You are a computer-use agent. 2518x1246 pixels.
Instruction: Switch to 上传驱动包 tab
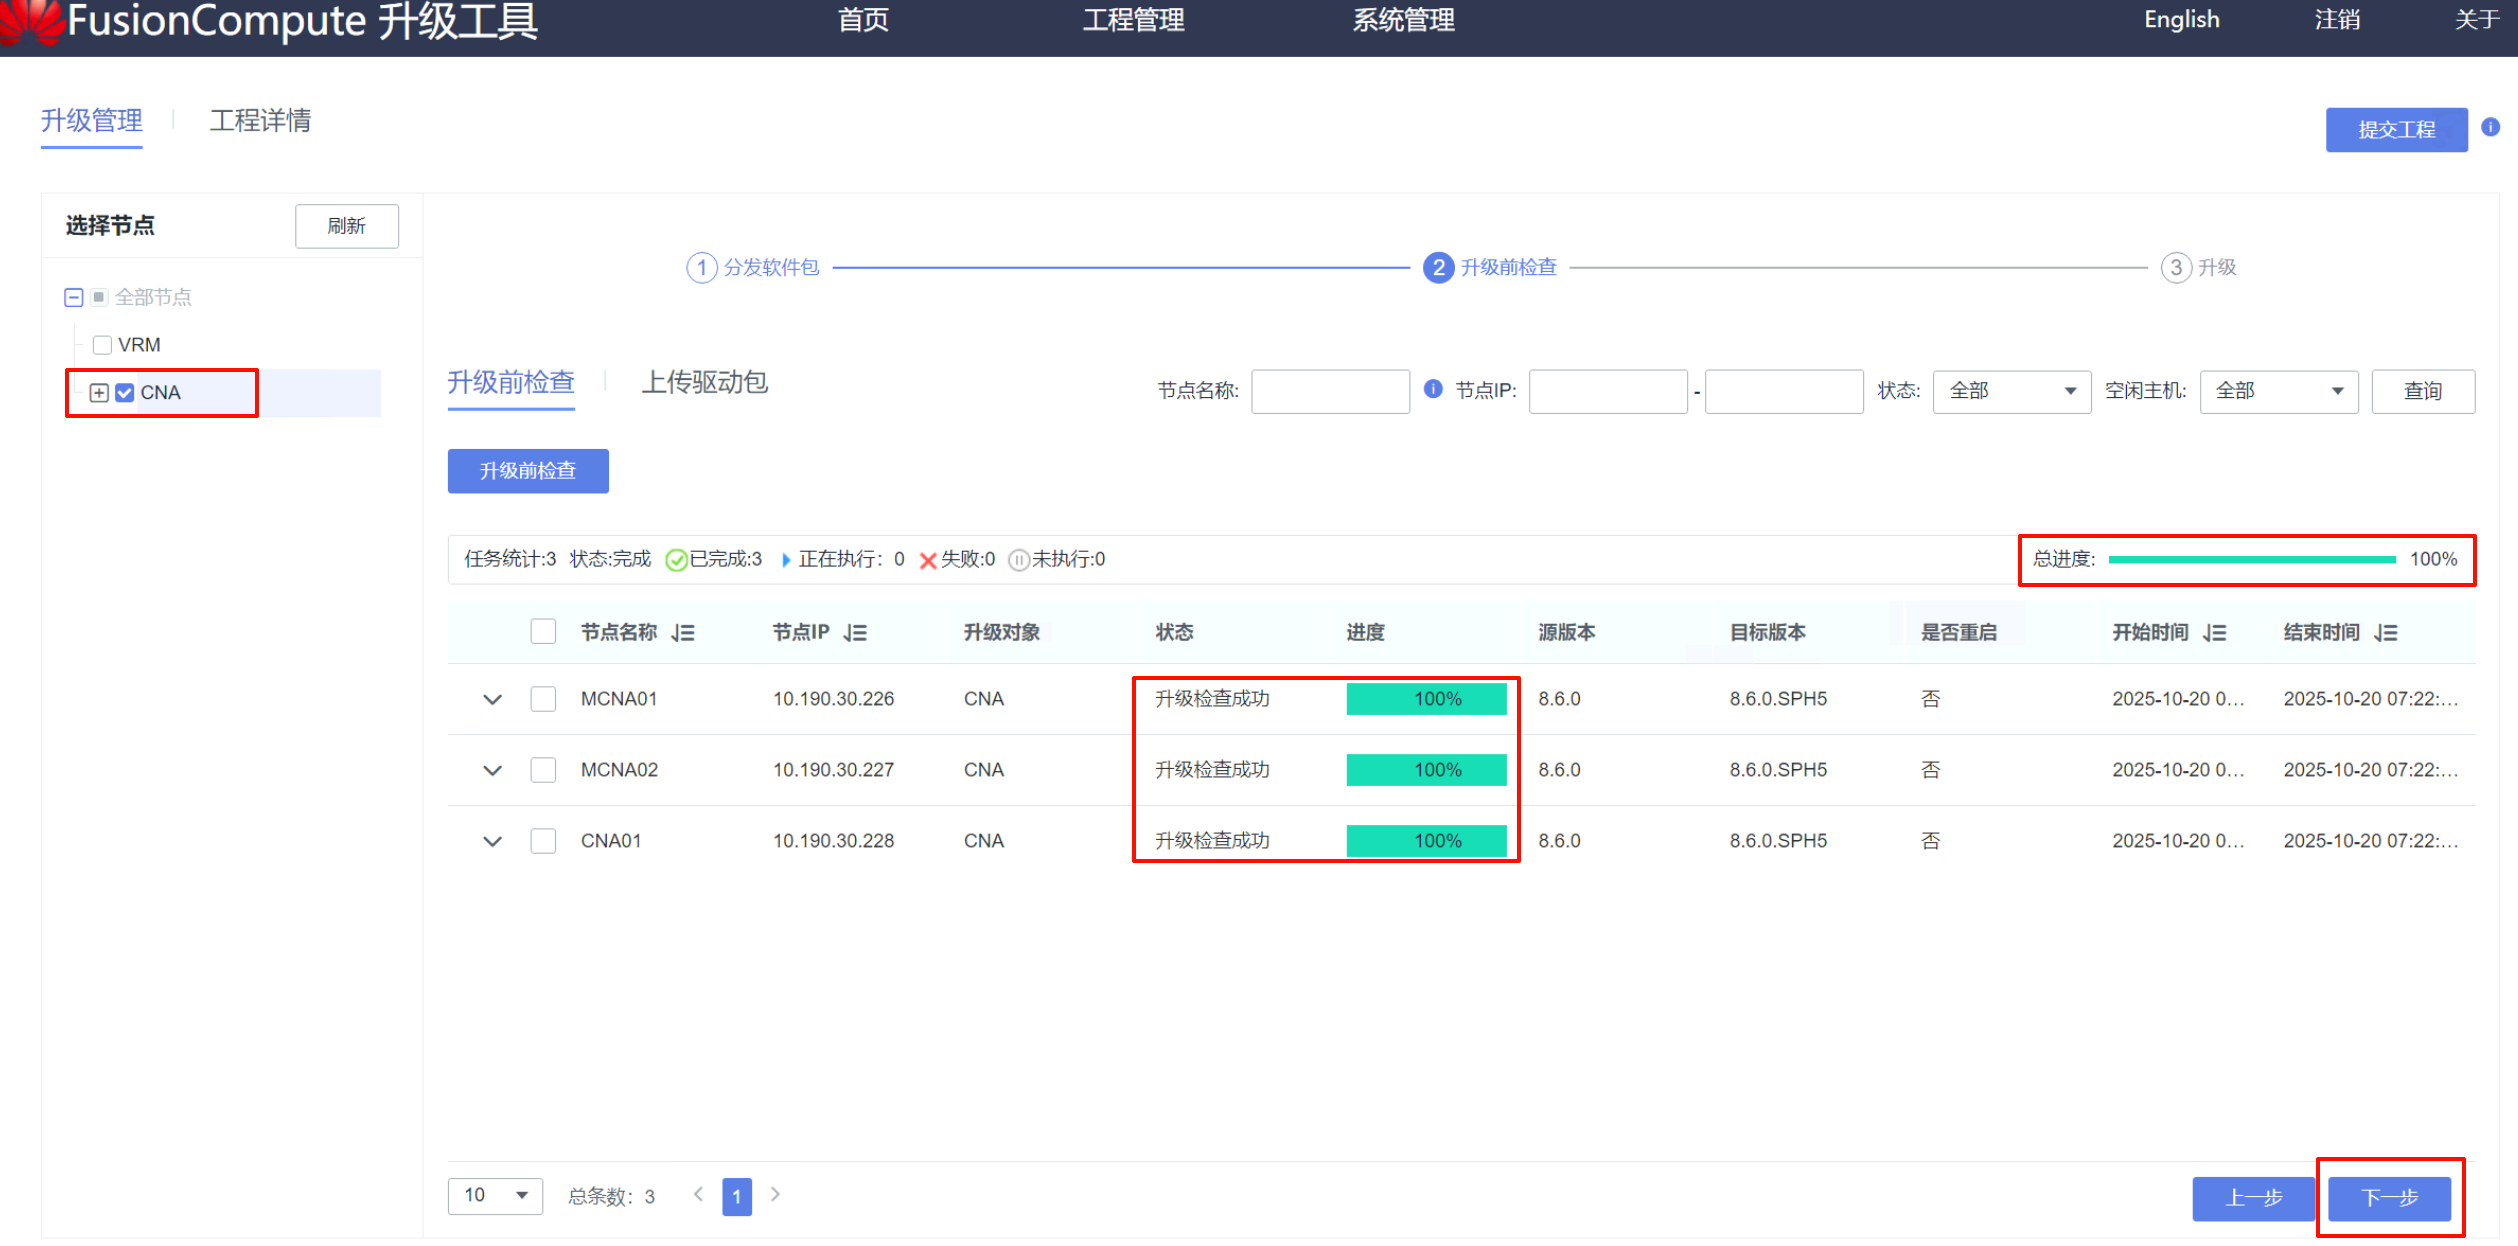point(704,382)
